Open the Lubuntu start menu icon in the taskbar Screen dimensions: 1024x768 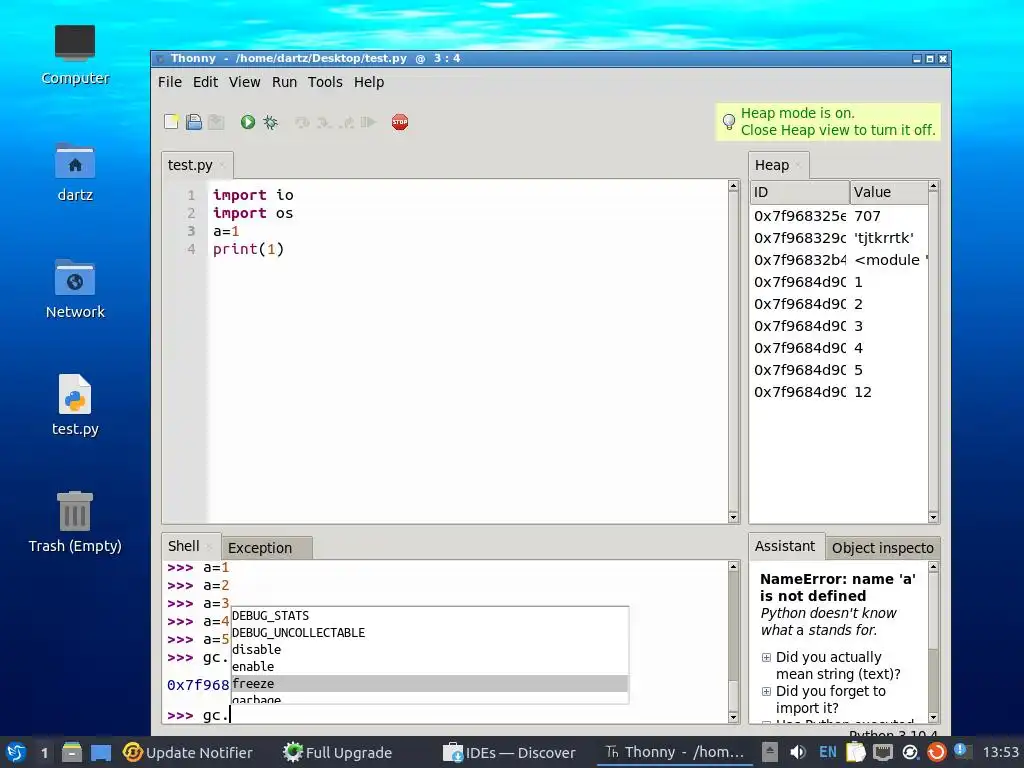[16, 752]
